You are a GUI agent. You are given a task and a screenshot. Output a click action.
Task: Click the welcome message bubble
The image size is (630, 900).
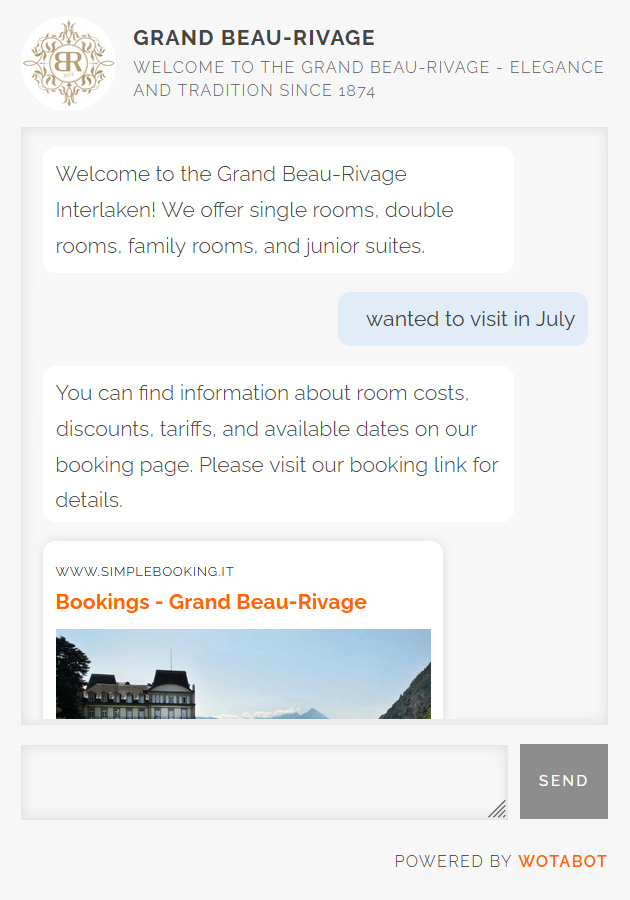click(x=278, y=210)
